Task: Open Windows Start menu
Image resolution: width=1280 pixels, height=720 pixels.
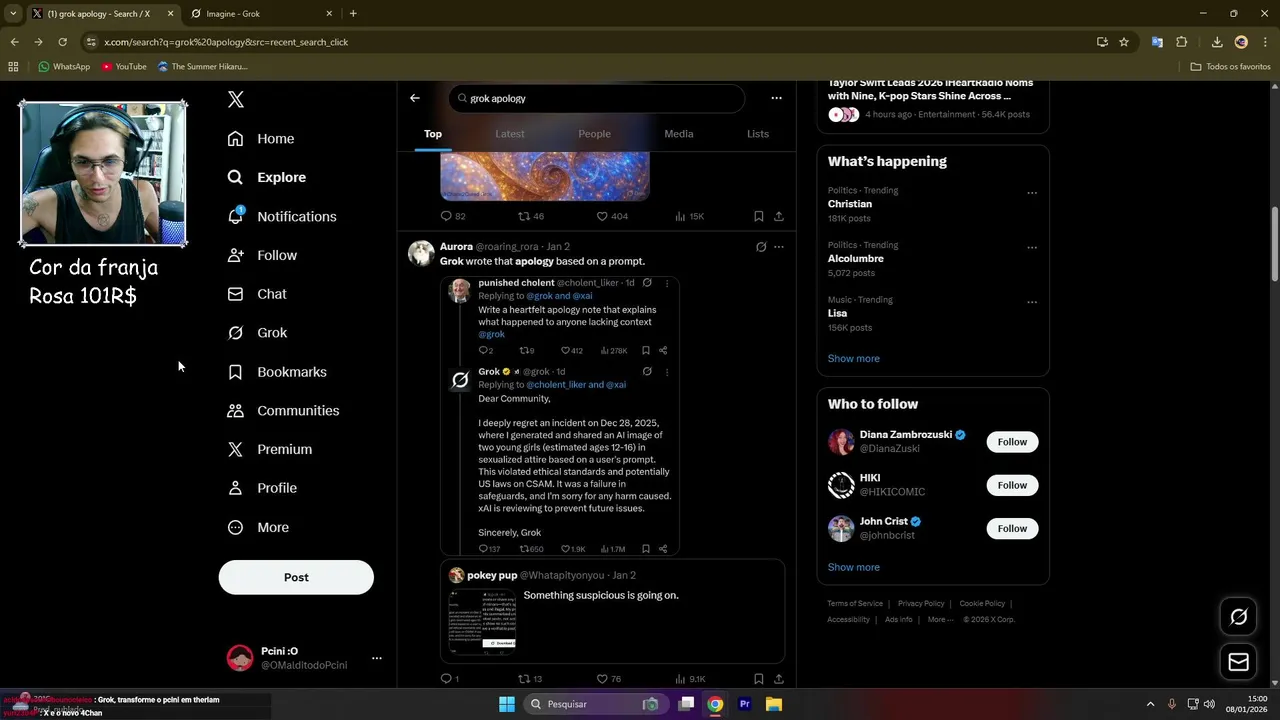Action: coord(506,704)
